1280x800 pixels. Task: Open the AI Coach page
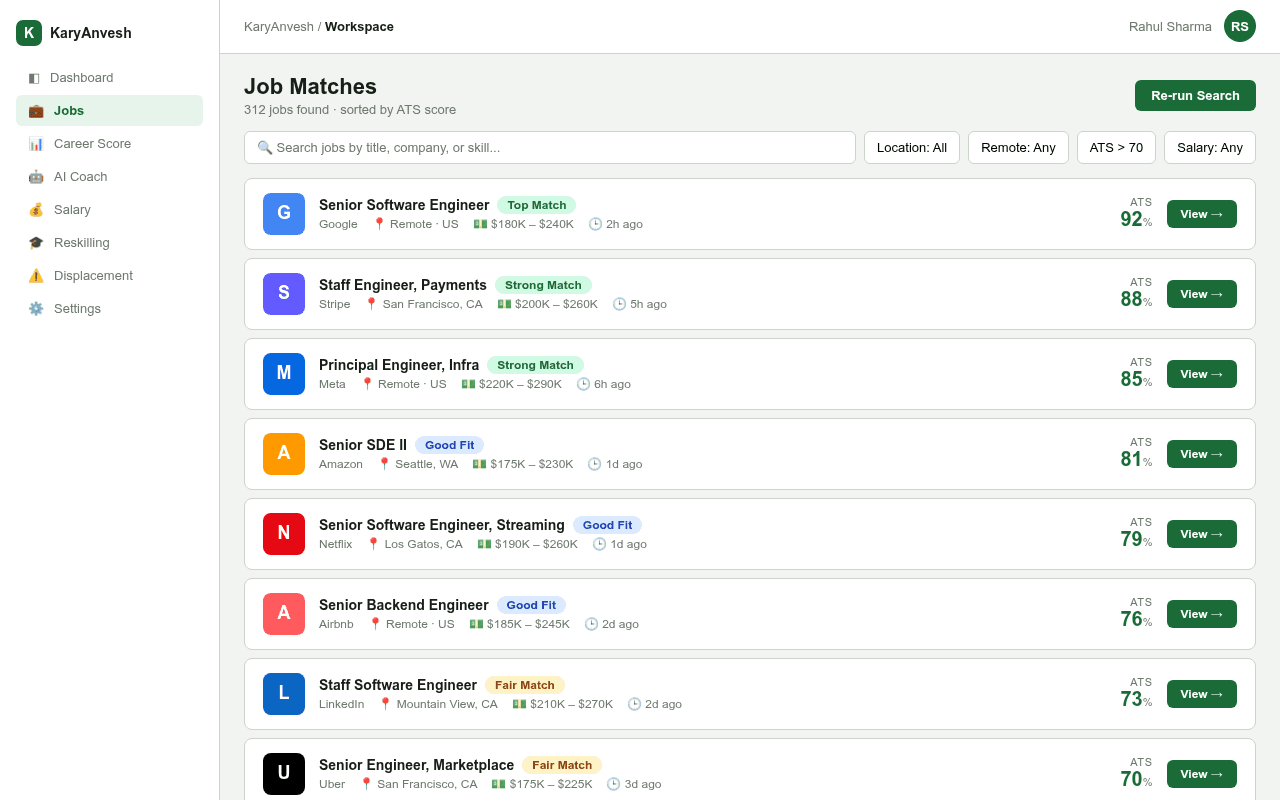point(109,177)
